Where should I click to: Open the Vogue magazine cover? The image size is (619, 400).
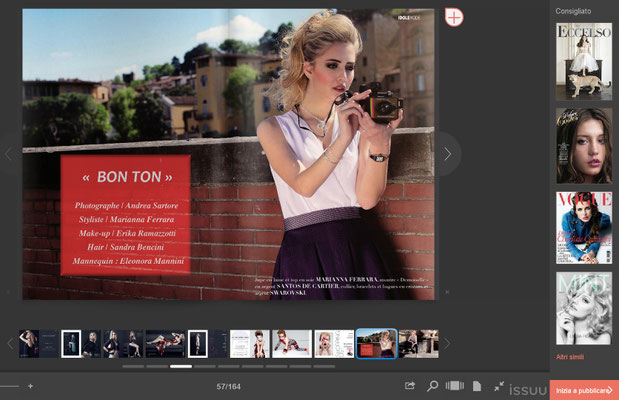[584, 228]
